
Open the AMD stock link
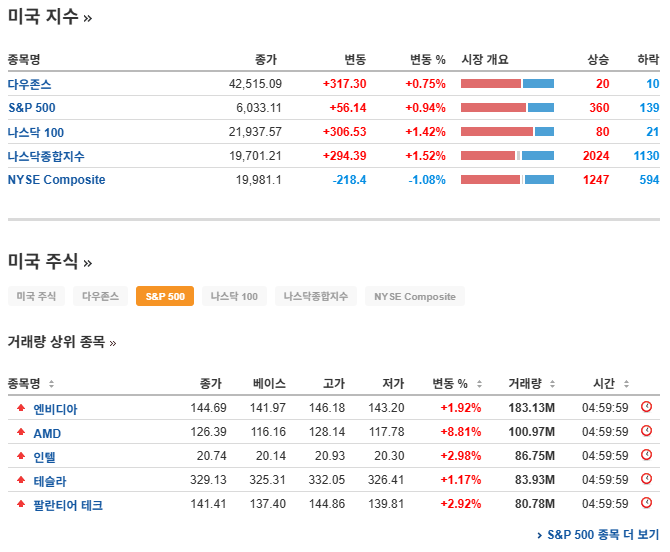tap(47, 433)
